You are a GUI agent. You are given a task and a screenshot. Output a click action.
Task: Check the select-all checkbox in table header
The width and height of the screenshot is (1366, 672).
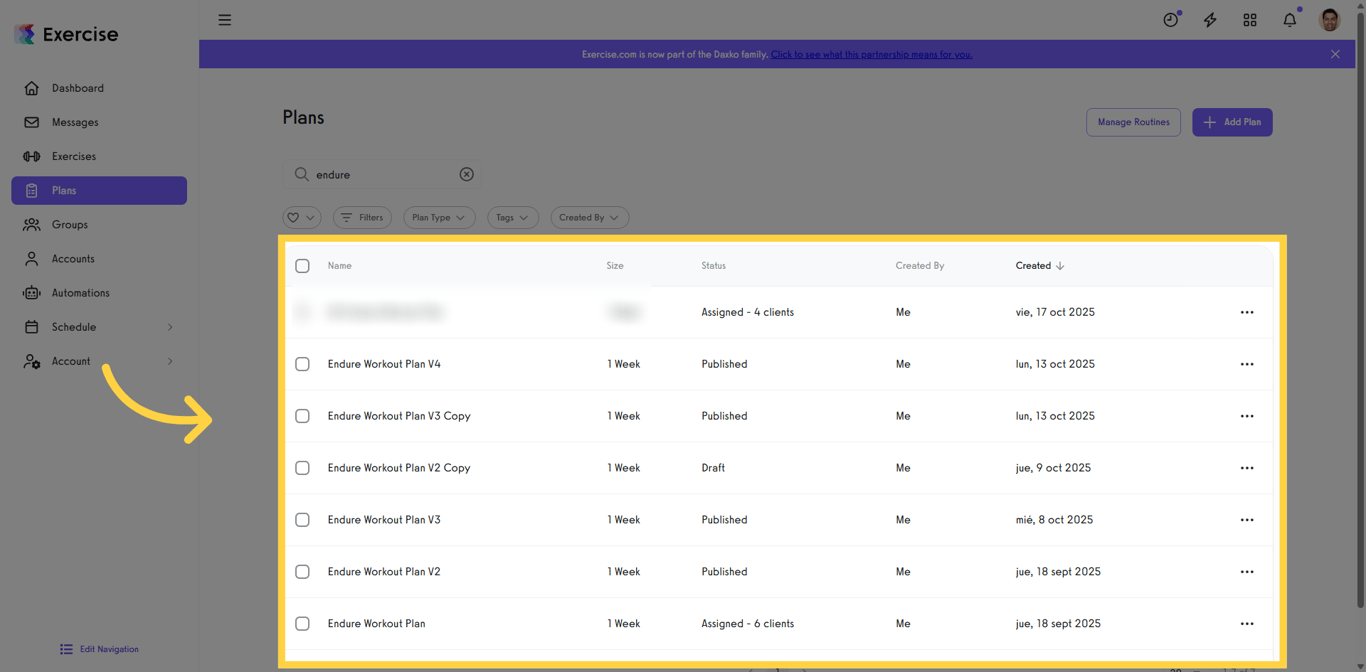[302, 265]
